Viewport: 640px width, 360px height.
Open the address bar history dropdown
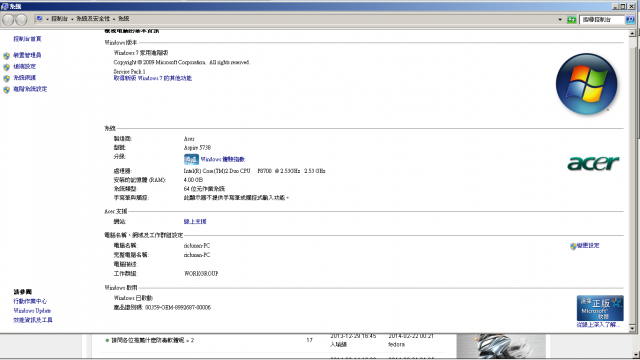click(x=560, y=20)
